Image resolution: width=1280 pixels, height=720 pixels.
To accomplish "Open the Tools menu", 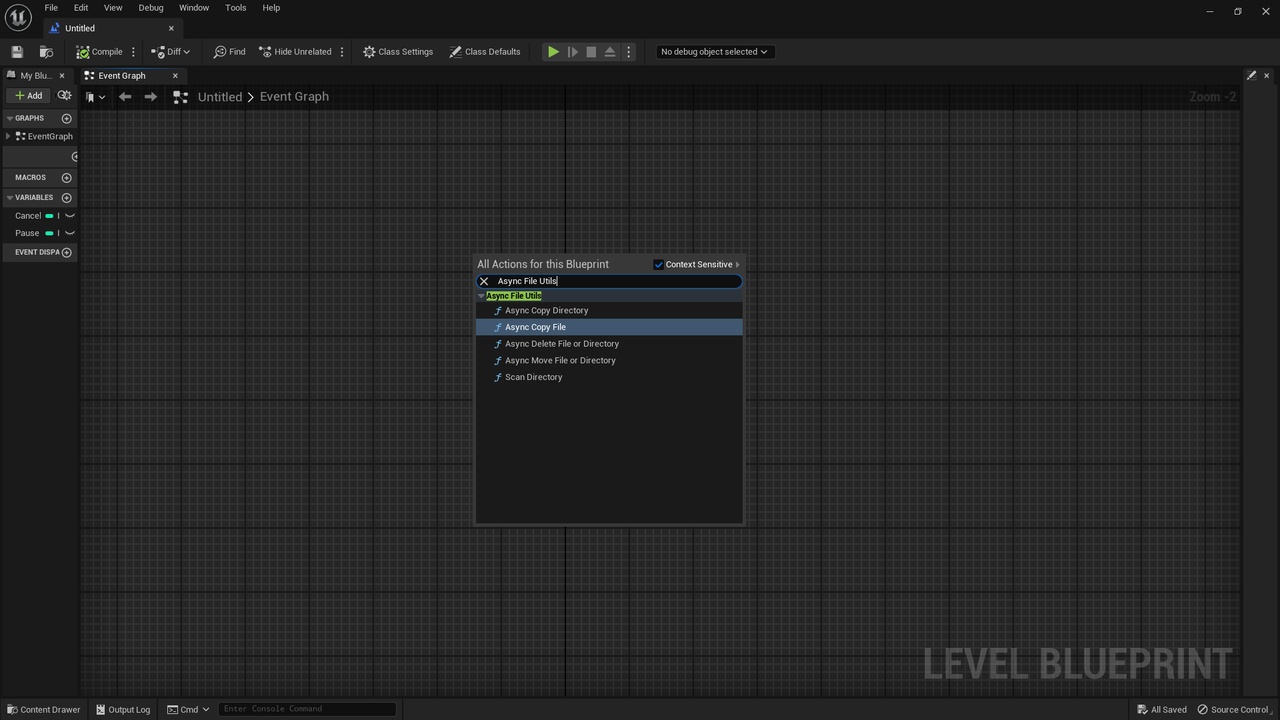I will click(x=236, y=8).
